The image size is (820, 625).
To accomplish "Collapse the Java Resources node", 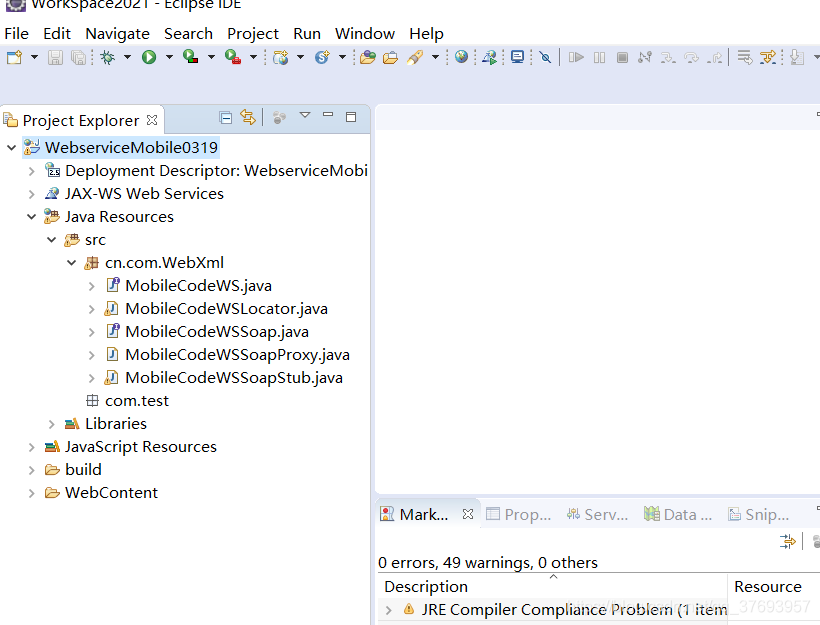I will pyautogui.click(x=31, y=217).
